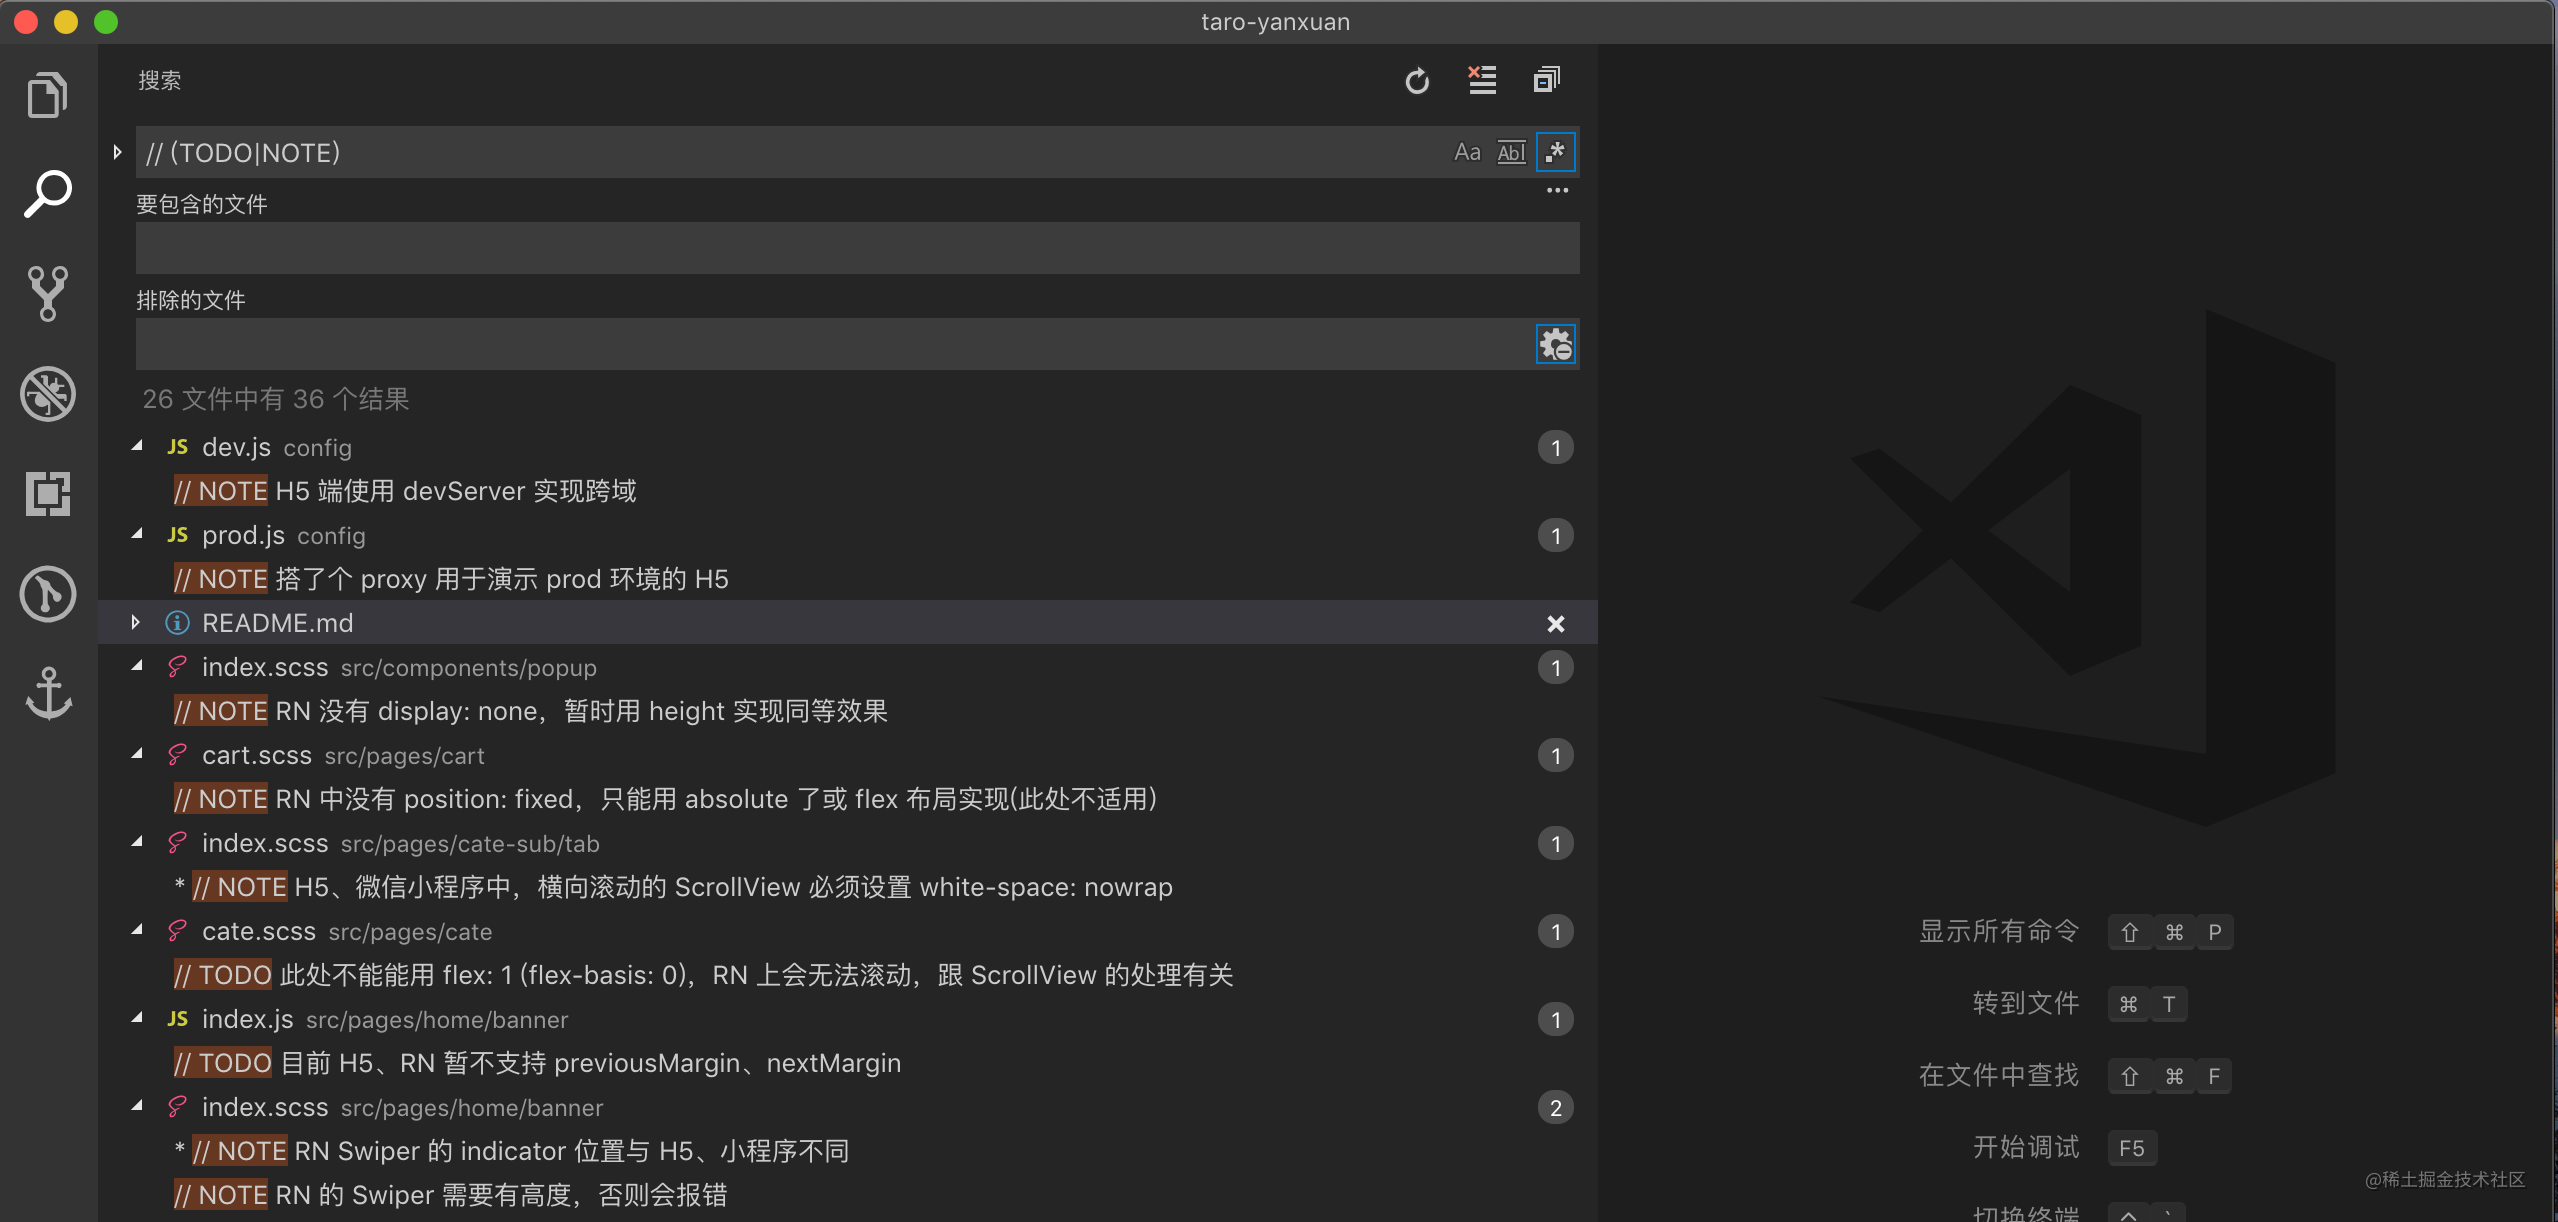Collapse the cate.scss result group
This screenshot has width=2558, height=1222.
[138, 930]
